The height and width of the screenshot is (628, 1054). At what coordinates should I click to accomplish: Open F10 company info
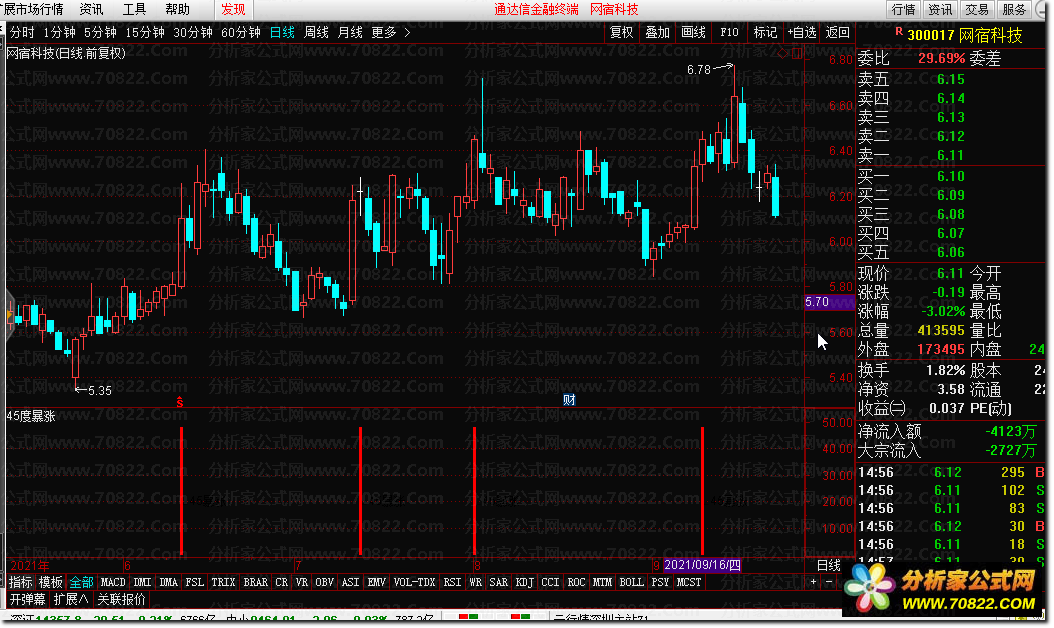click(729, 32)
